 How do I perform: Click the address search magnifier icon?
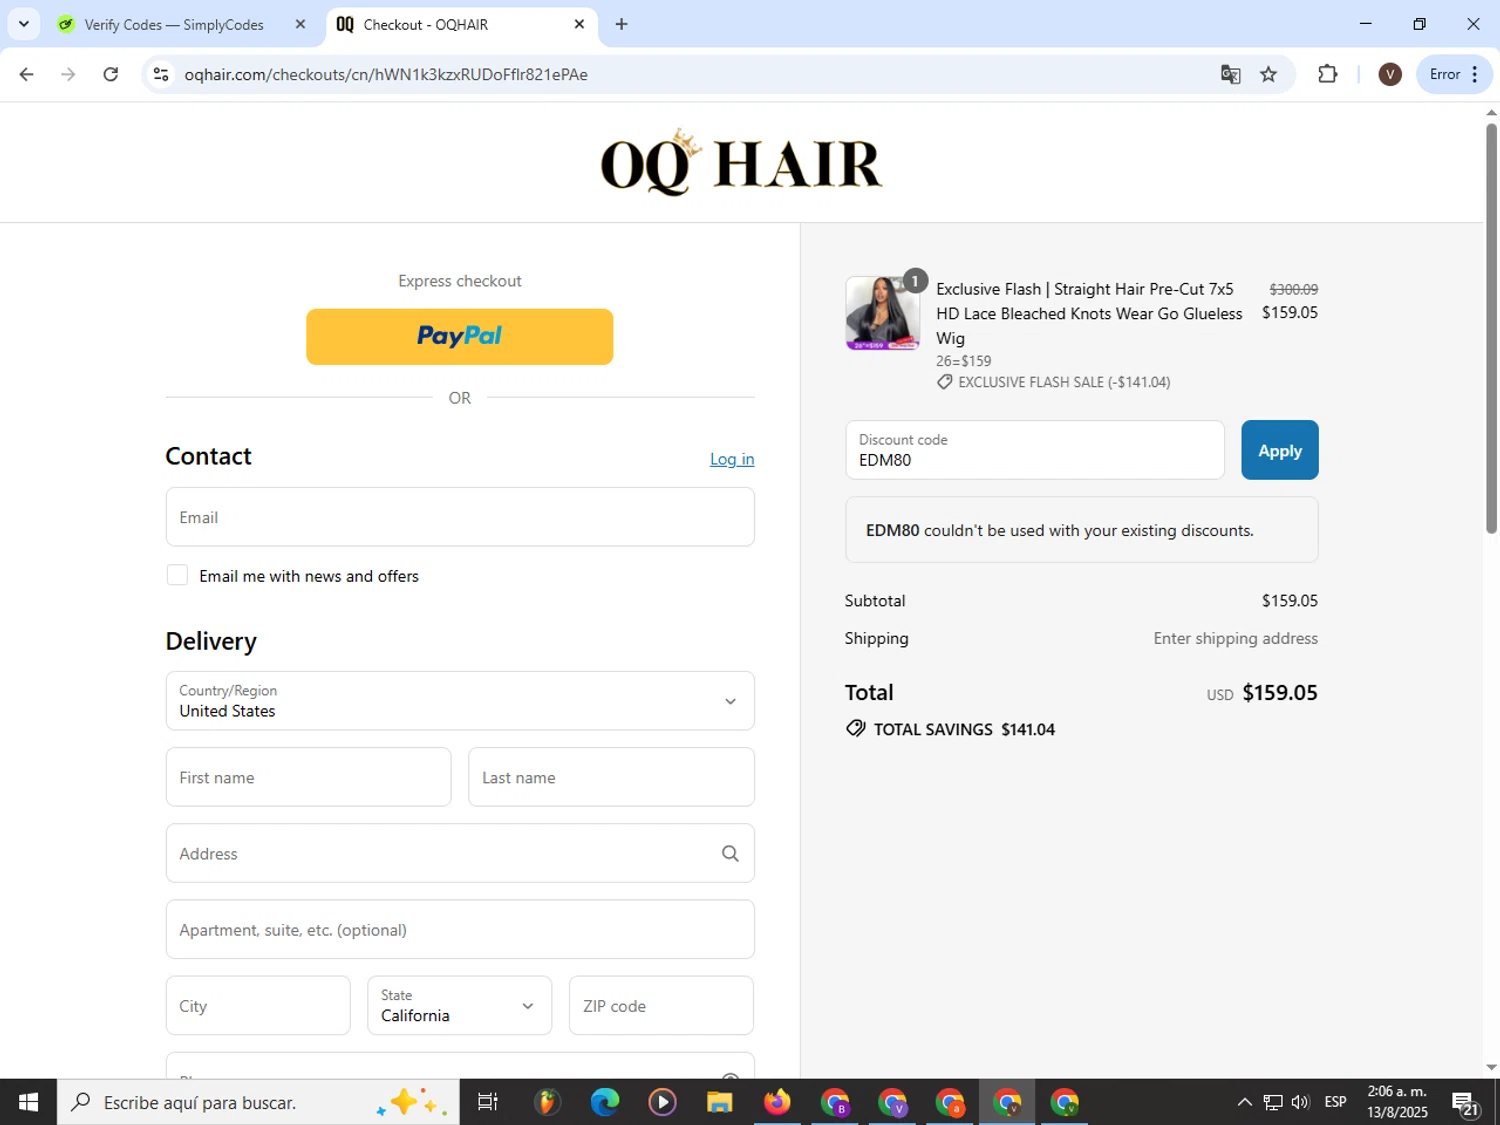coord(730,853)
